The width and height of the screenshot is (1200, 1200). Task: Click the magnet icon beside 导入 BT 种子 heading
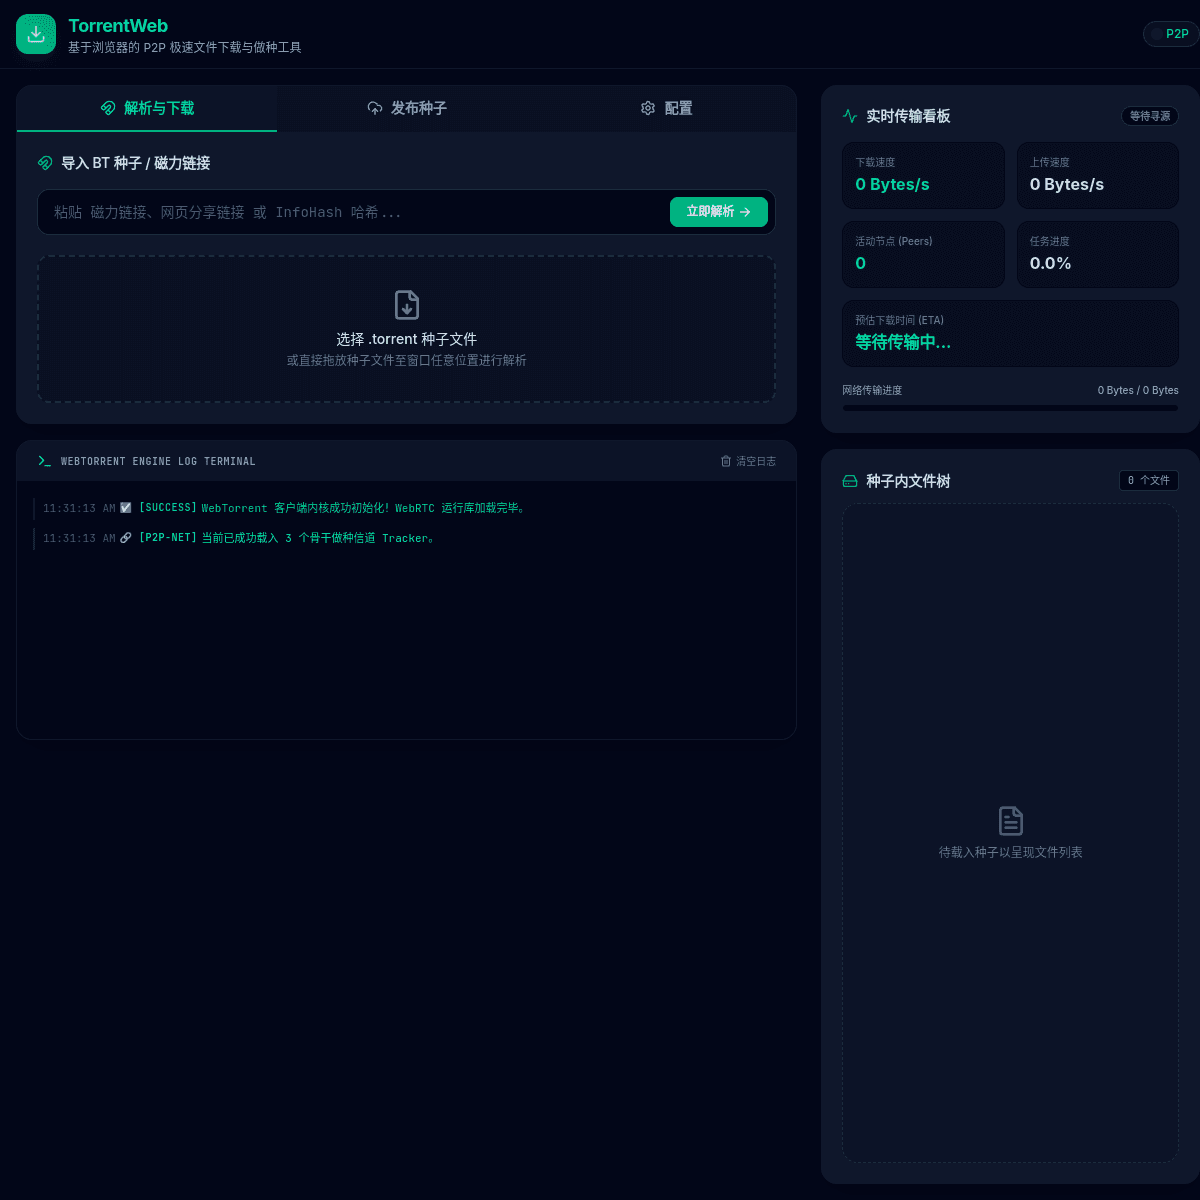pos(45,163)
